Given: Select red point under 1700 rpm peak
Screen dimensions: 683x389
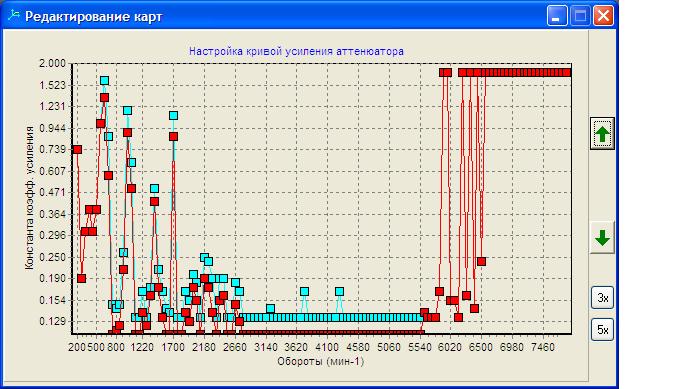Looking at the screenshot, I should pos(173,137).
